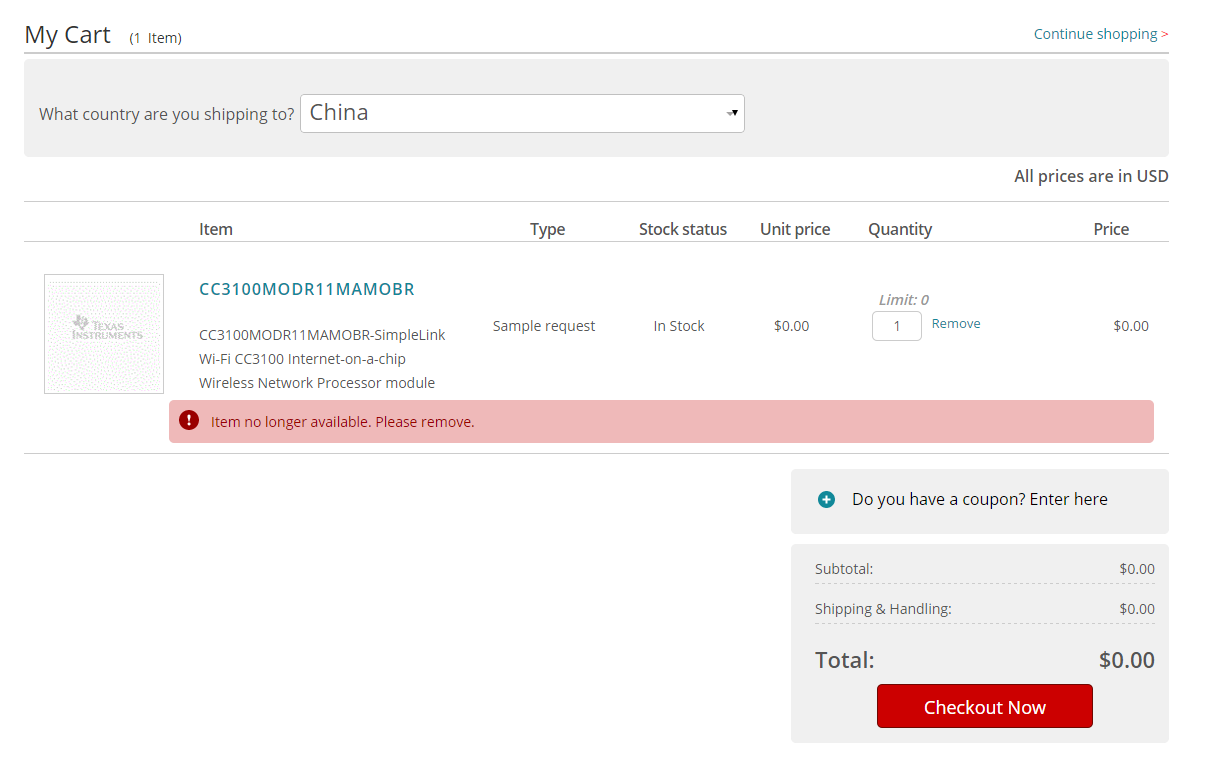The width and height of the screenshot is (1223, 764).
Task: Click the plus icon beside coupon prompt
Action: (826, 500)
